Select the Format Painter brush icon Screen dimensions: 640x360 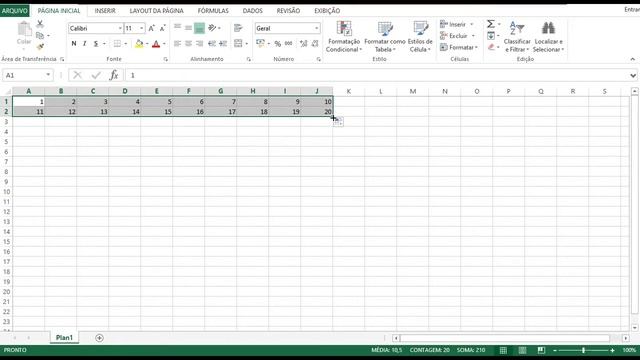click(x=40, y=47)
